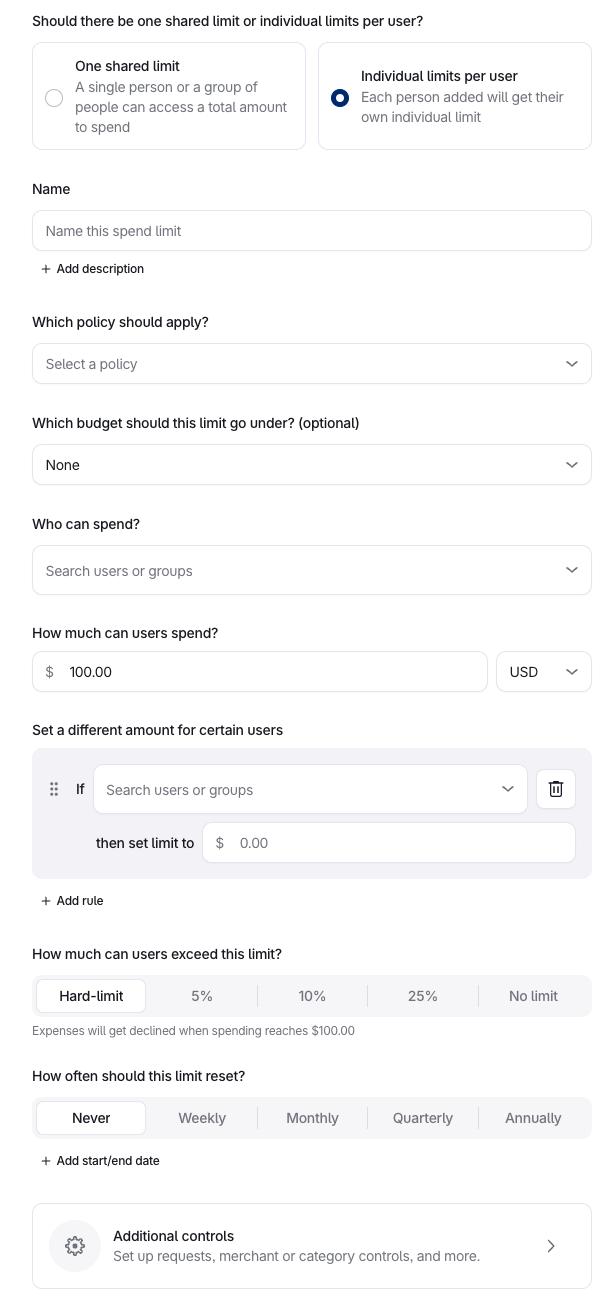Expand the budget dropdown showing None
The width and height of the screenshot is (606, 1298).
pyautogui.click(x=311, y=465)
